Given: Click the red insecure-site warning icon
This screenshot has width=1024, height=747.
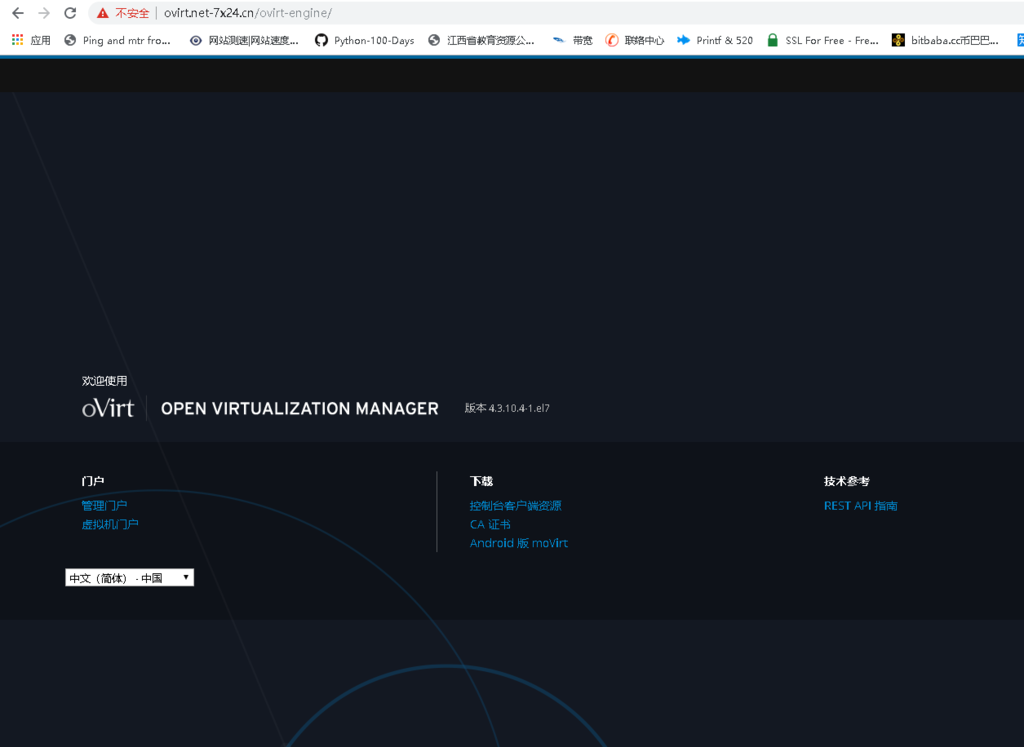Looking at the screenshot, I should 103,13.
